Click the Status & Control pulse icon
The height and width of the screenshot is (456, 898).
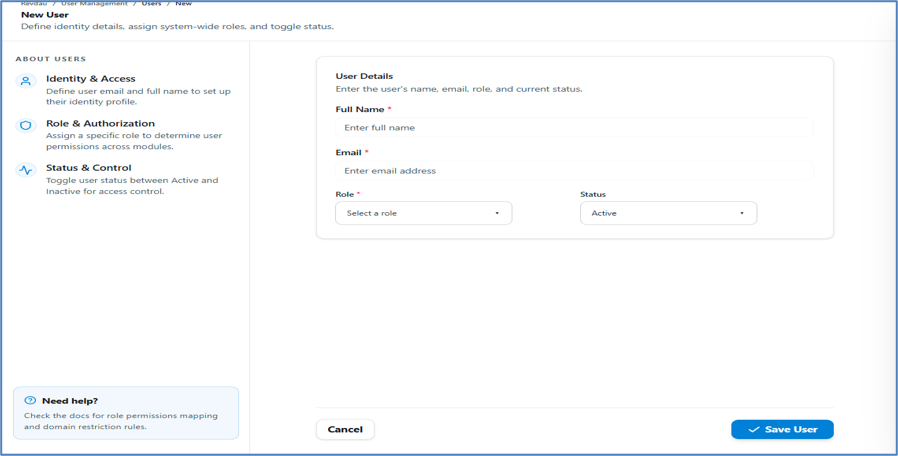click(26, 170)
